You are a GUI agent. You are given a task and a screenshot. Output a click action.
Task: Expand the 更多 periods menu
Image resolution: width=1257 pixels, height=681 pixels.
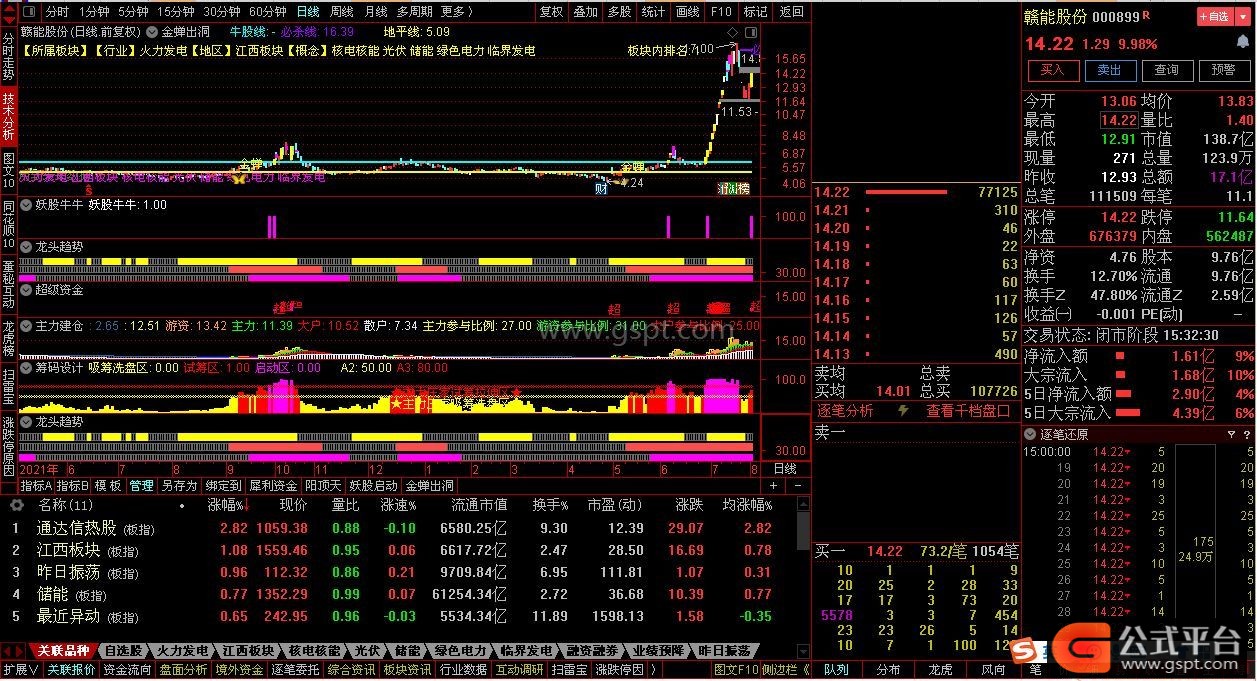point(456,12)
